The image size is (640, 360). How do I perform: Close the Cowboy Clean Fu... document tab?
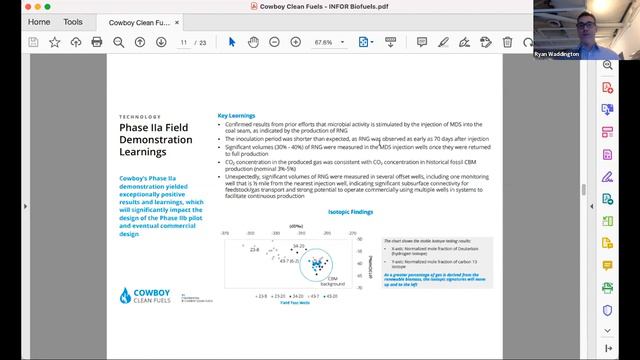coord(177,22)
